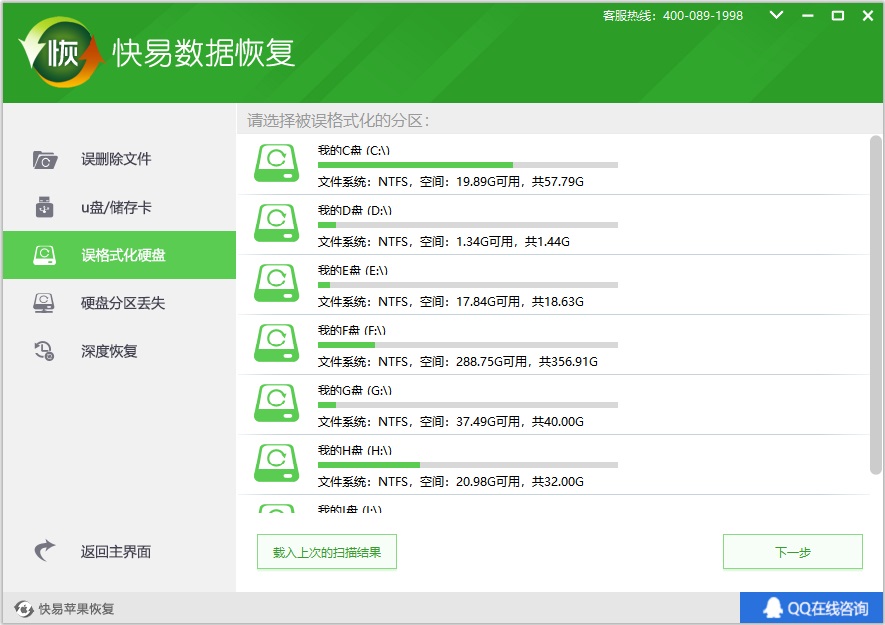Click the 快易苹果恢复 apple icon
The height and width of the screenshot is (625, 885).
[x=24, y=609]
